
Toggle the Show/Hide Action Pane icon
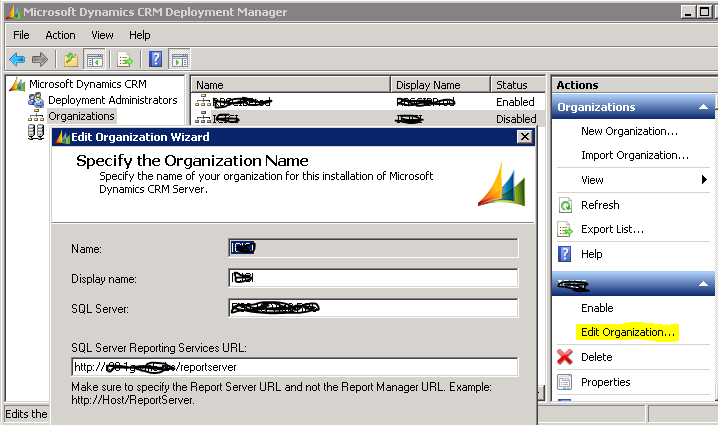[x=180, y=59]
